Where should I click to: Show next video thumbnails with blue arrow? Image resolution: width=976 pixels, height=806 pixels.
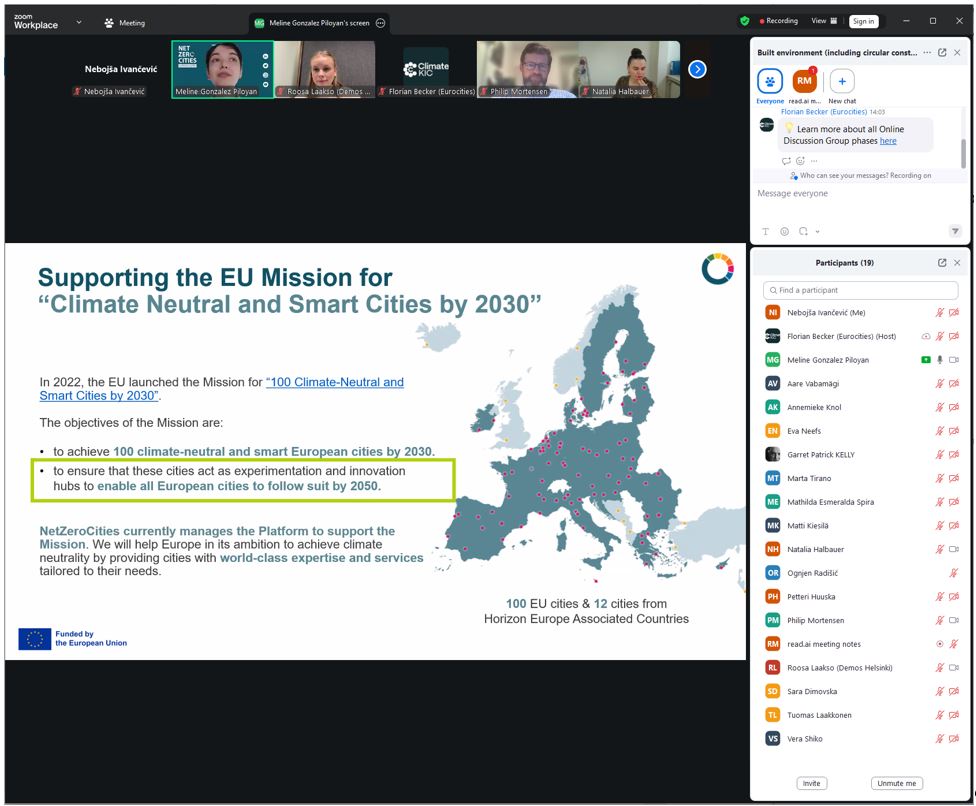click(698, 69)
